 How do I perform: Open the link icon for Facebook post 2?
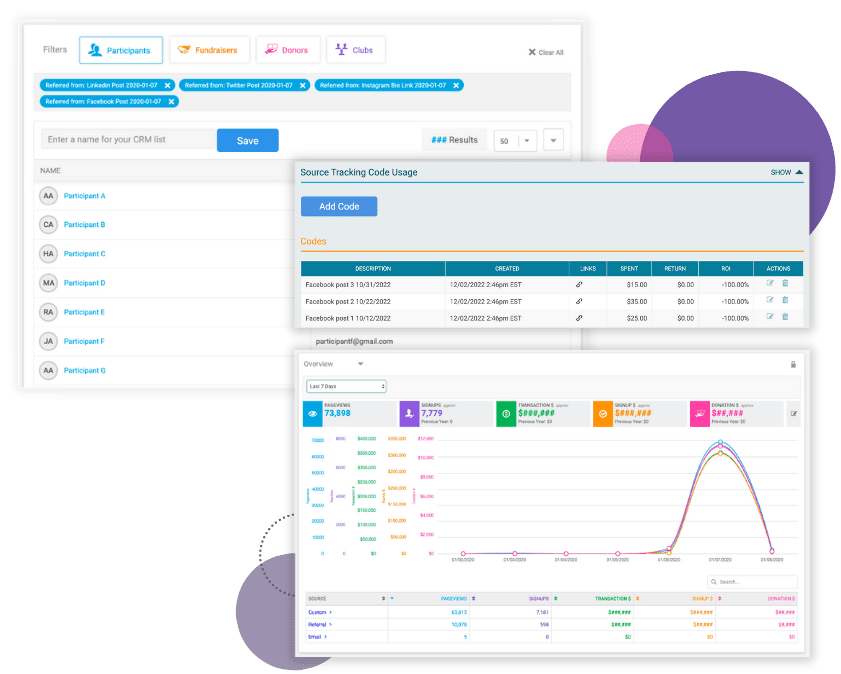click(579, 301)
